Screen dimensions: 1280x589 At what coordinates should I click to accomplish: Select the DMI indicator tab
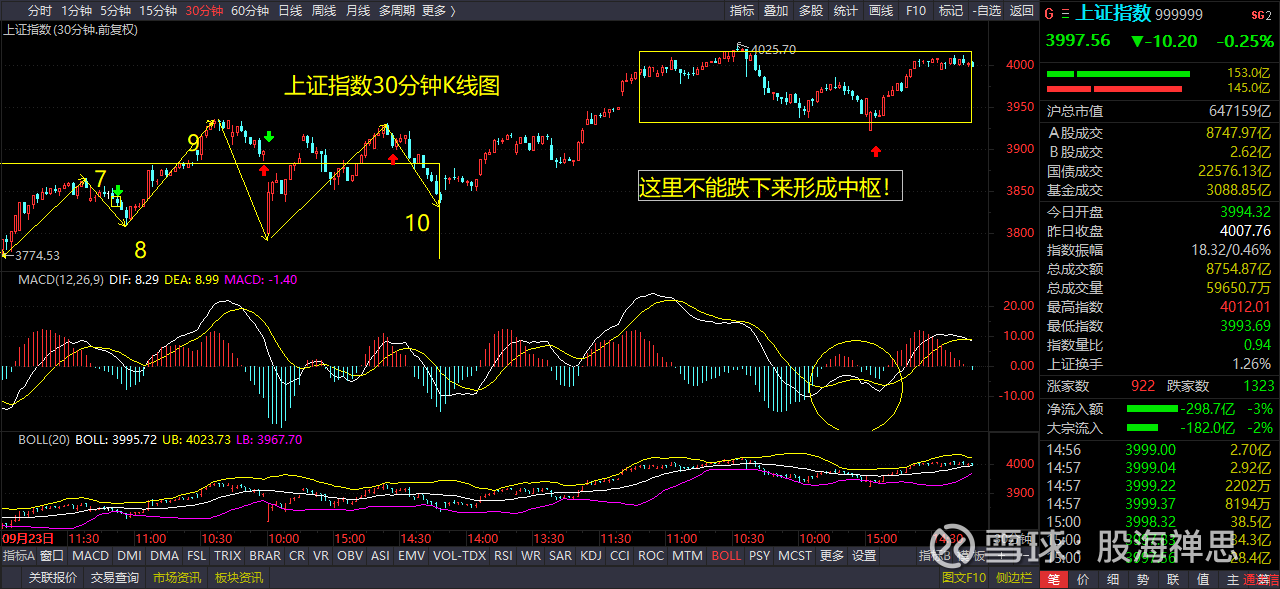pos(129,556)
